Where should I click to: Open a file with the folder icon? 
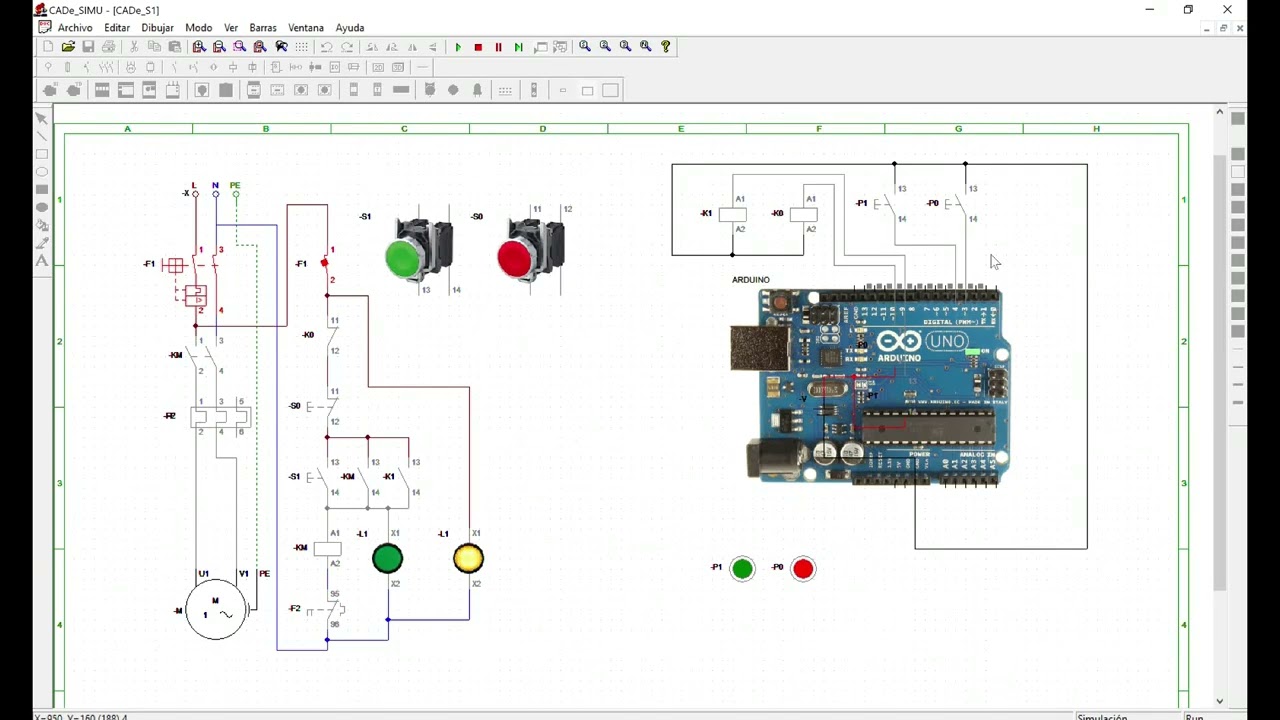68,47
